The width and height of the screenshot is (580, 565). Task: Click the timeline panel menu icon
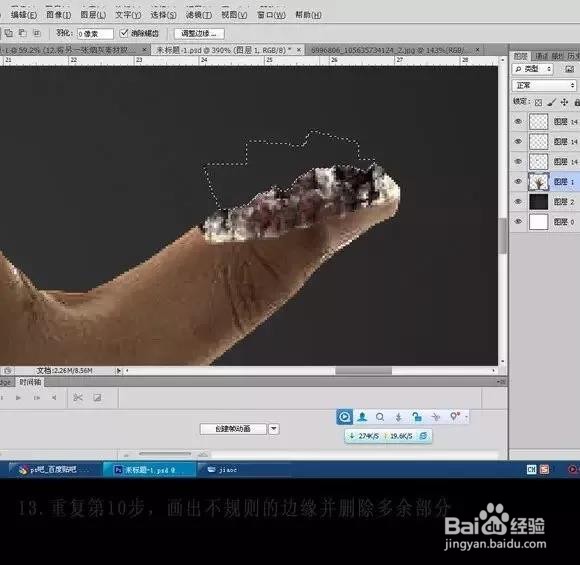(502, 381)
